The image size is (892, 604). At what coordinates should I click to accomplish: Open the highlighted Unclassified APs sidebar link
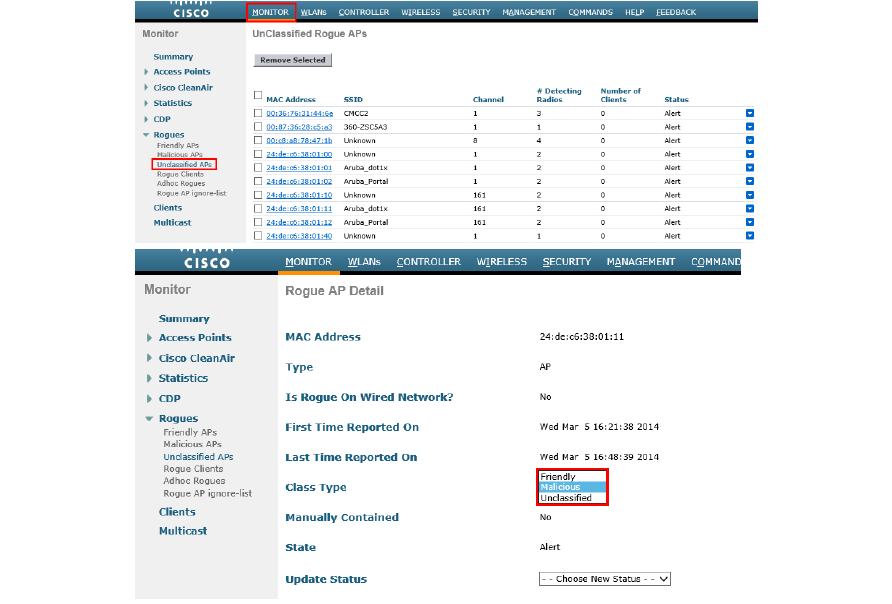(x=184, y=164)
